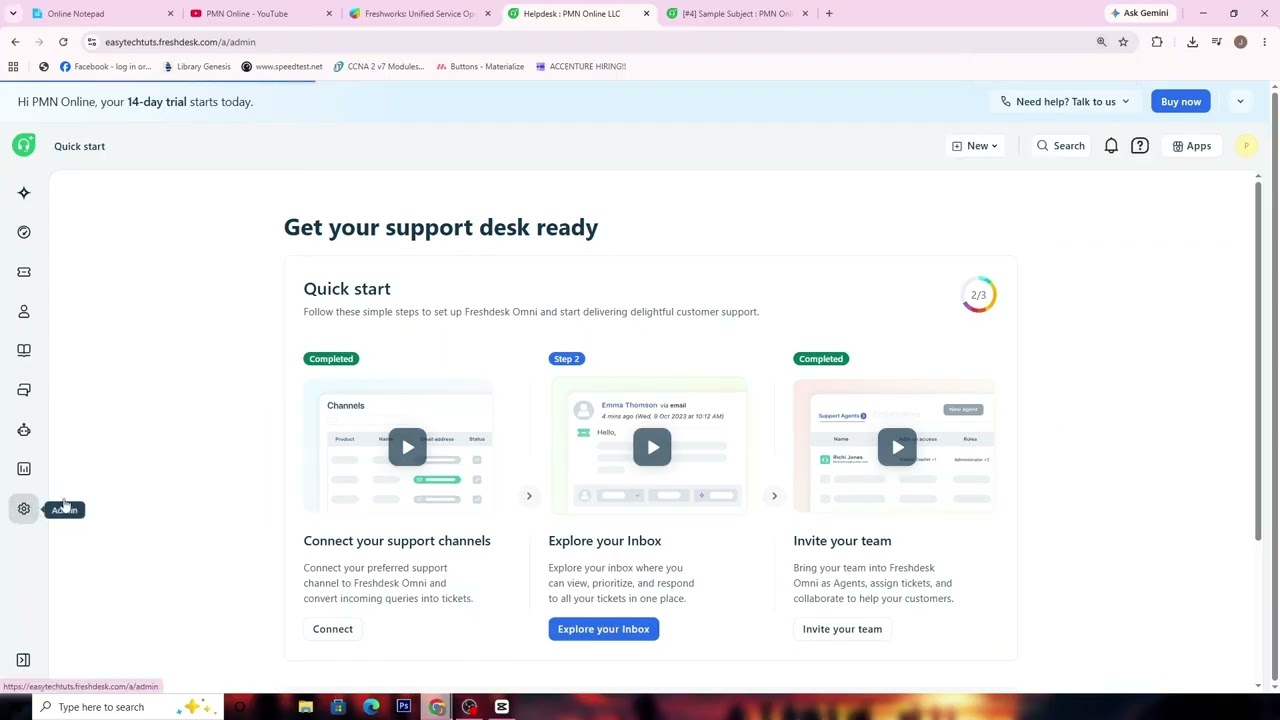Screen dimensions: 1280x720
Task: Open Chrome menu three dots
Action: pyautogui.click(x=1265, y=42)
